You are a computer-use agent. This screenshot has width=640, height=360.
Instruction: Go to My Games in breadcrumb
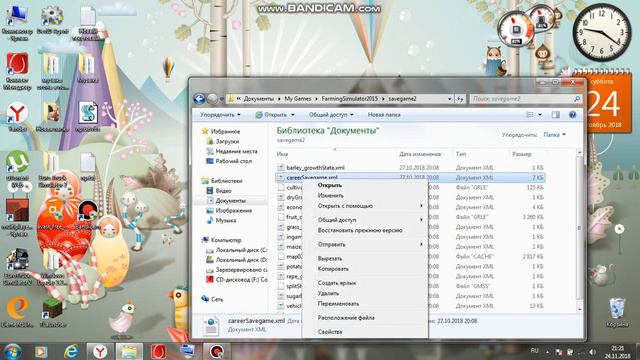coord(298,99)
